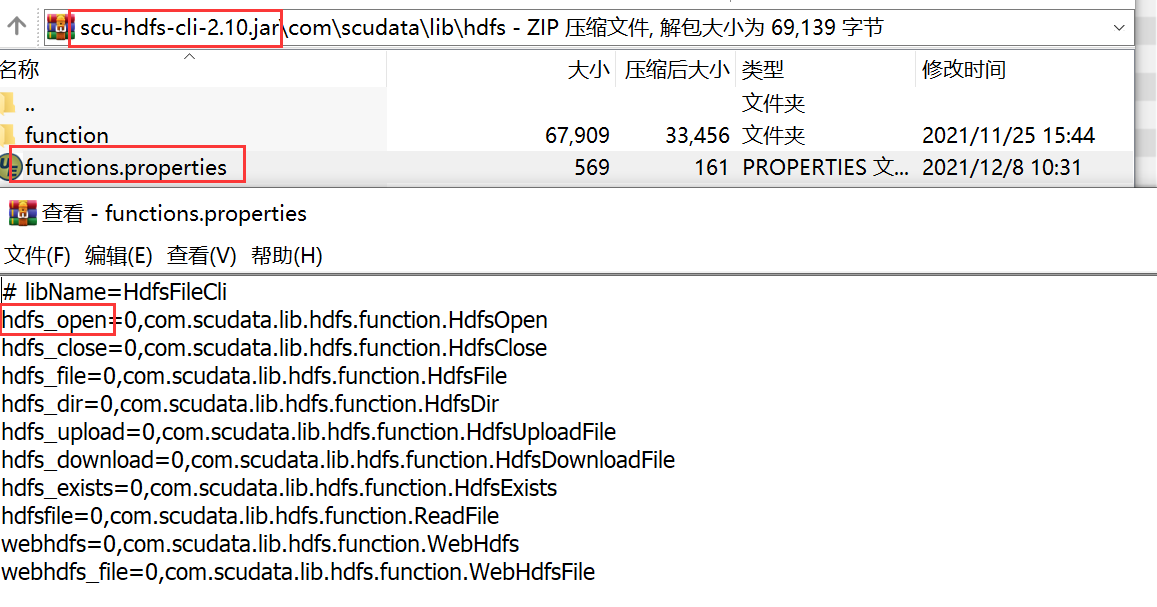Viewport: 1157px width, 607px height.
Task: Click the function folder icon
Action: pos(8,135)
